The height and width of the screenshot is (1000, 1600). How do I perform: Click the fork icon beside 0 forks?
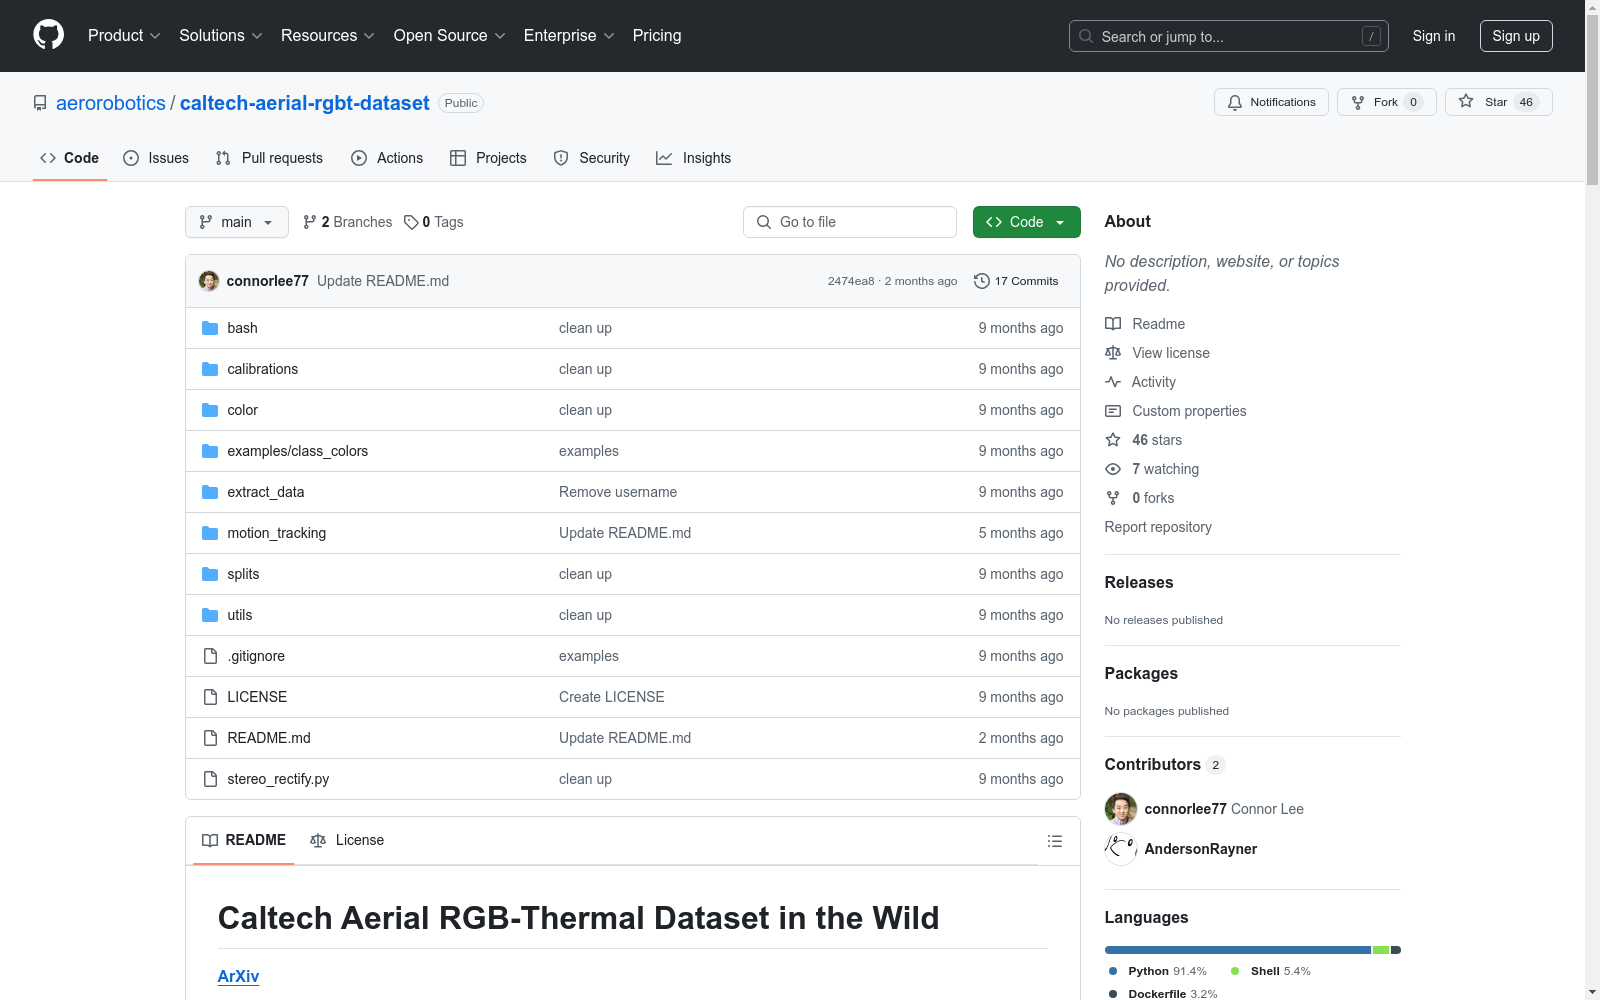click(x=1113, y=498)
